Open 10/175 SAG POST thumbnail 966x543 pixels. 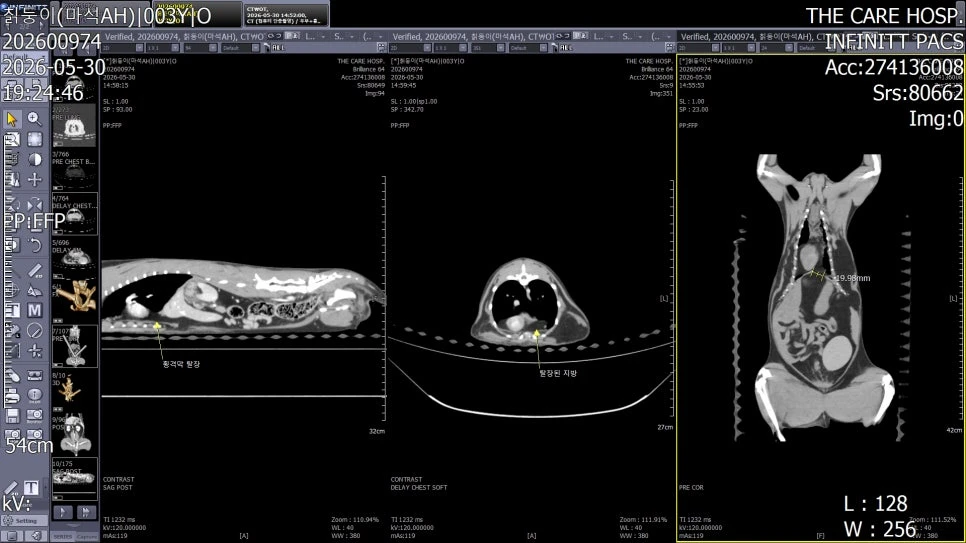[x=74, y=479]
